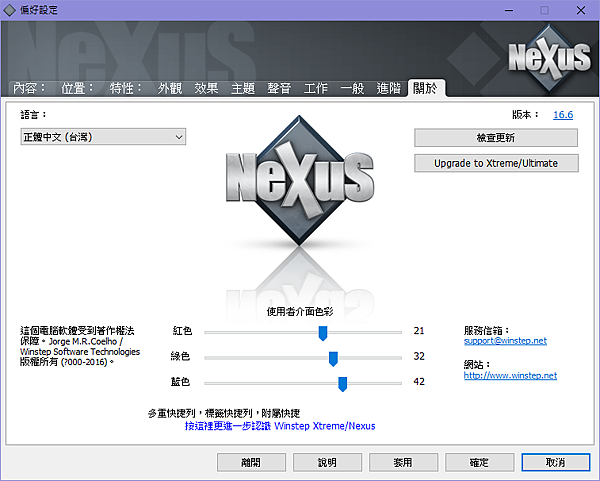The image size is (600, 481).
Task: Expand the language dropdown 正體中文 (台灣)
Action: coord(103,137)
